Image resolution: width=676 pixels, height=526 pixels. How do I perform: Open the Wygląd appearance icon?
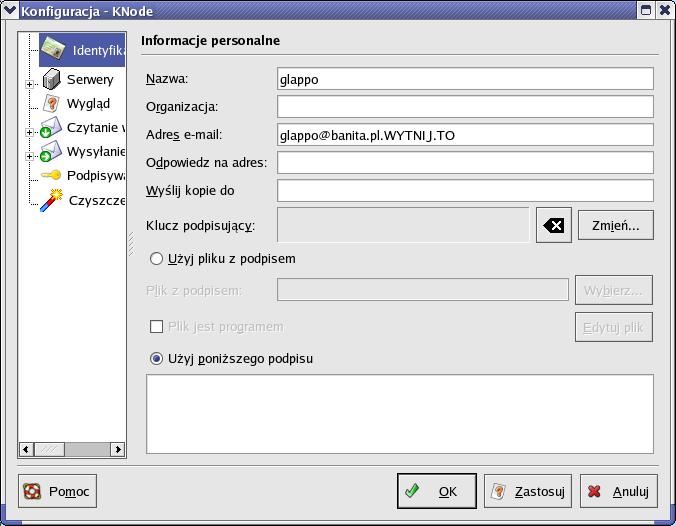click(52, 104)
